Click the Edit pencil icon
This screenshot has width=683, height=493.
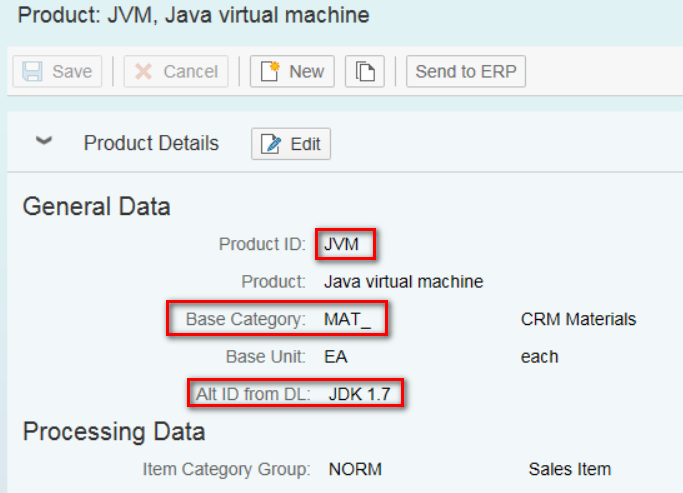point(271,144)
